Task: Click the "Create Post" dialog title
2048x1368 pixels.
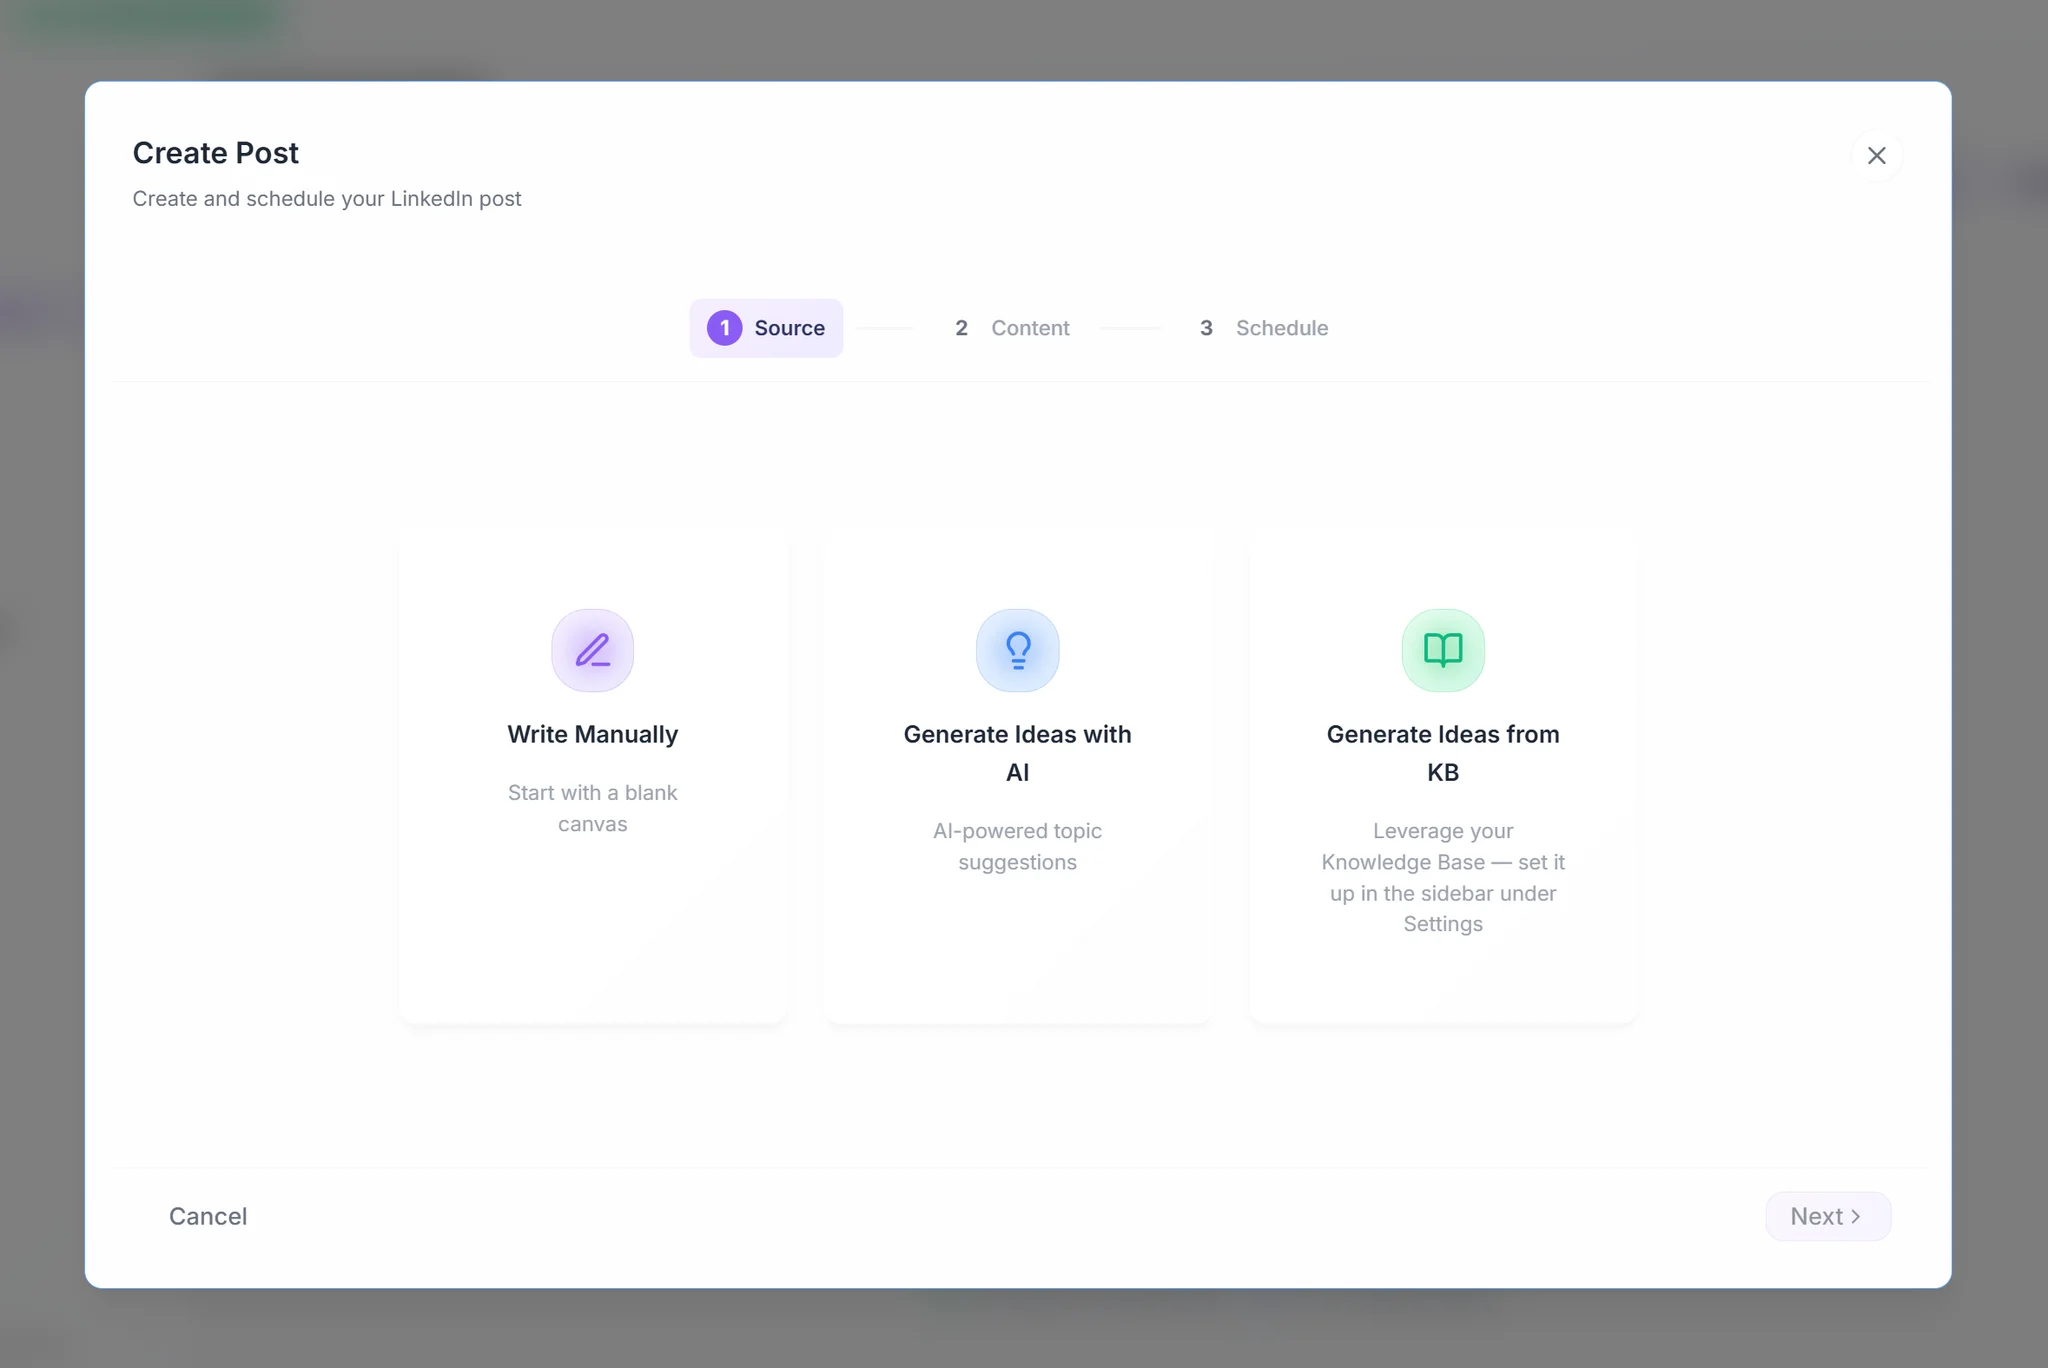Action: pos(215,153)
